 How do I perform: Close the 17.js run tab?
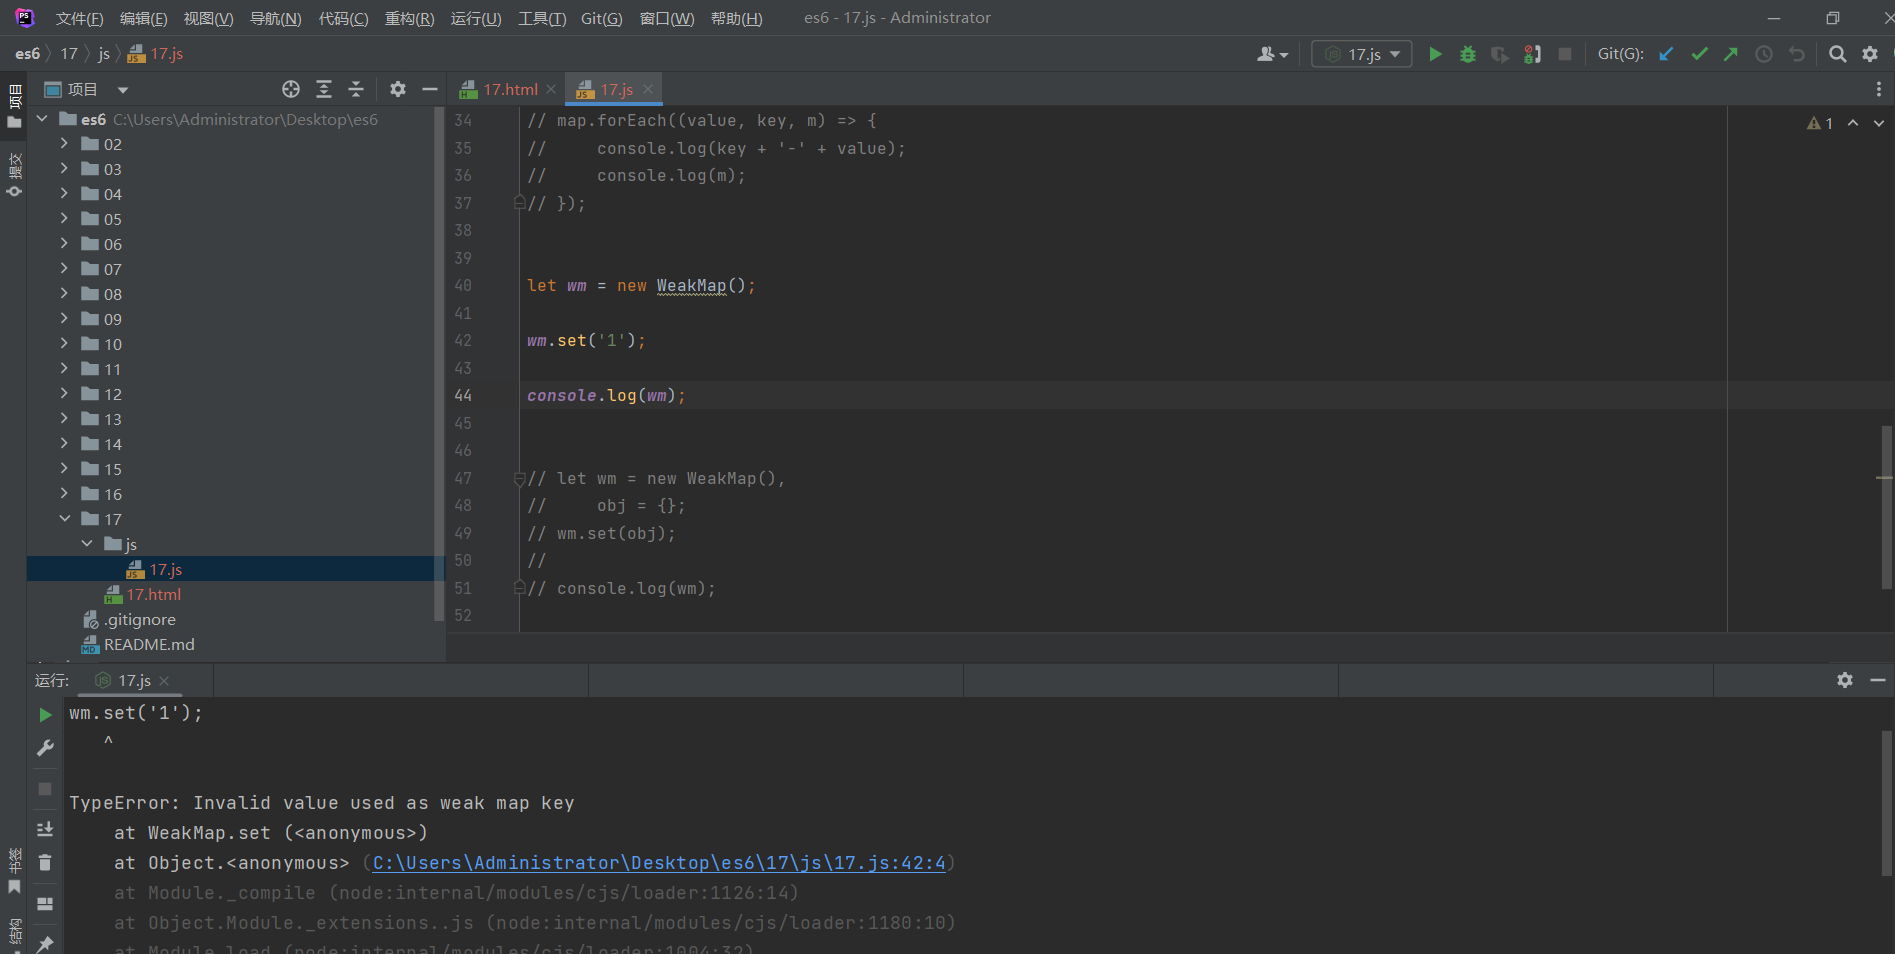tap(164, 681)
